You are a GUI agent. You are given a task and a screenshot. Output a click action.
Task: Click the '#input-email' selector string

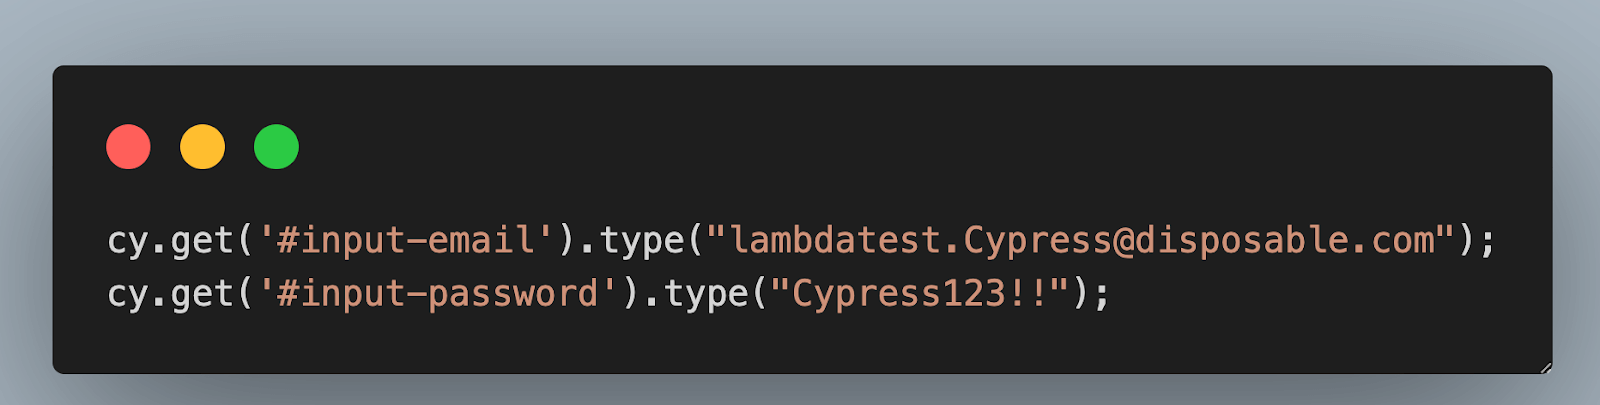tap(406, 241)
